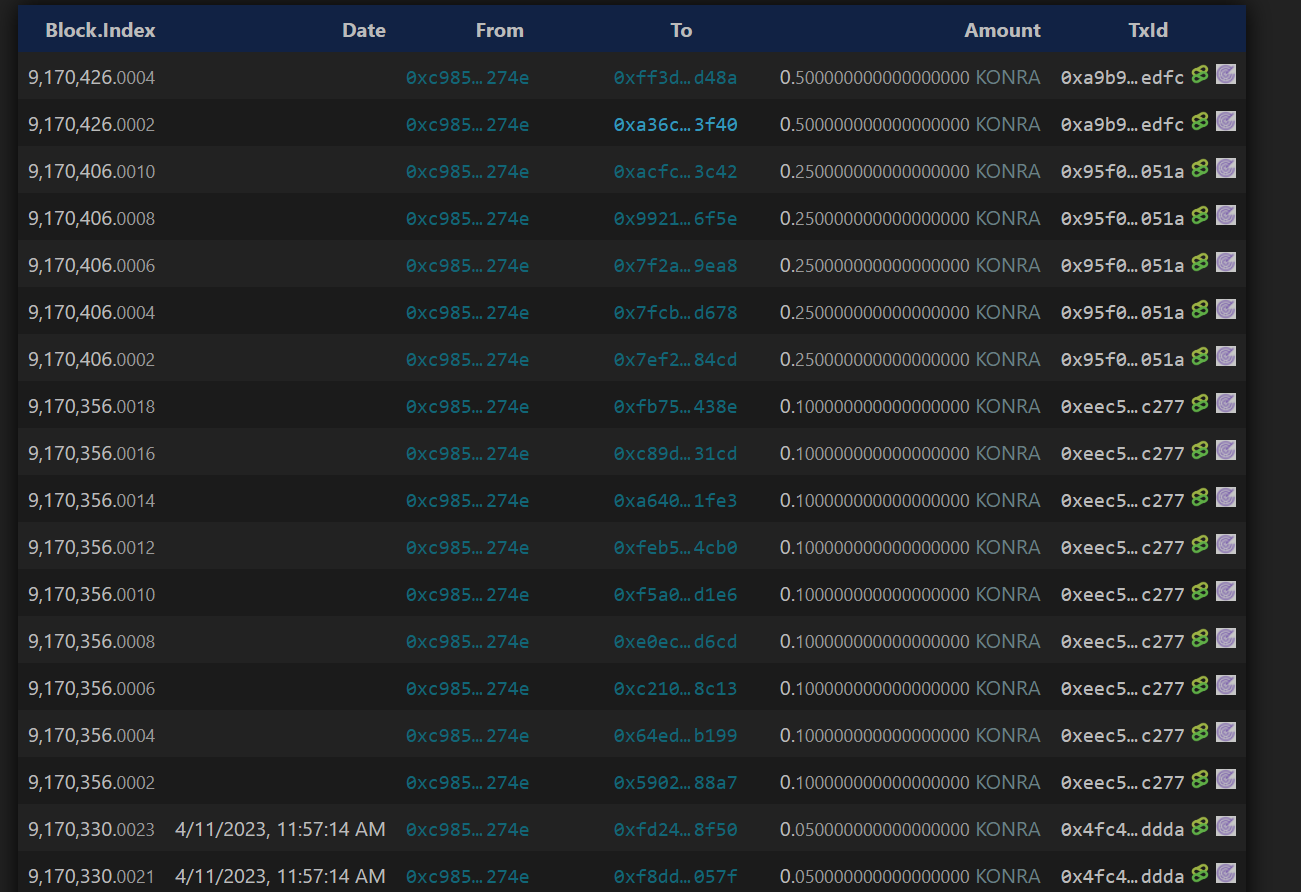1301x892 pixels.
Task: Open highlighted recipient address 0xa36c…3f40
Action: [675, 124]
